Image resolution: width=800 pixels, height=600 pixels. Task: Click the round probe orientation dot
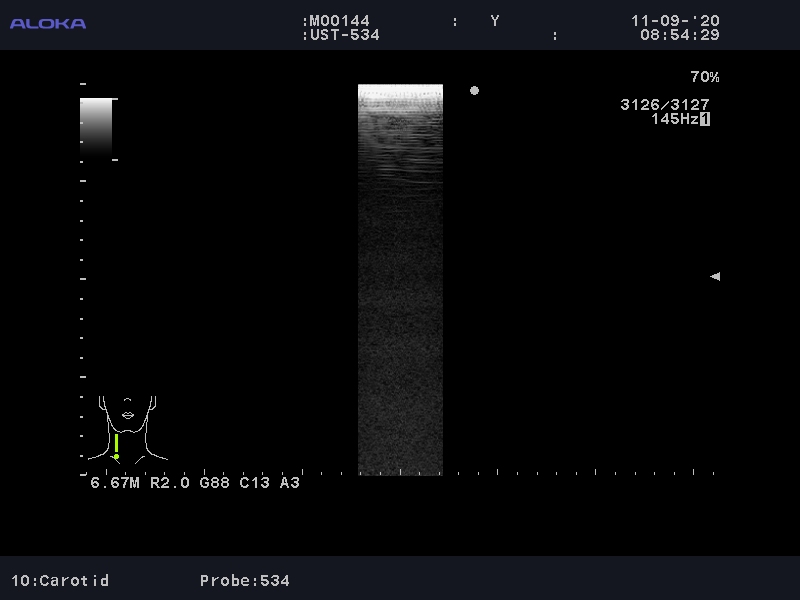[x=474, y=91]
